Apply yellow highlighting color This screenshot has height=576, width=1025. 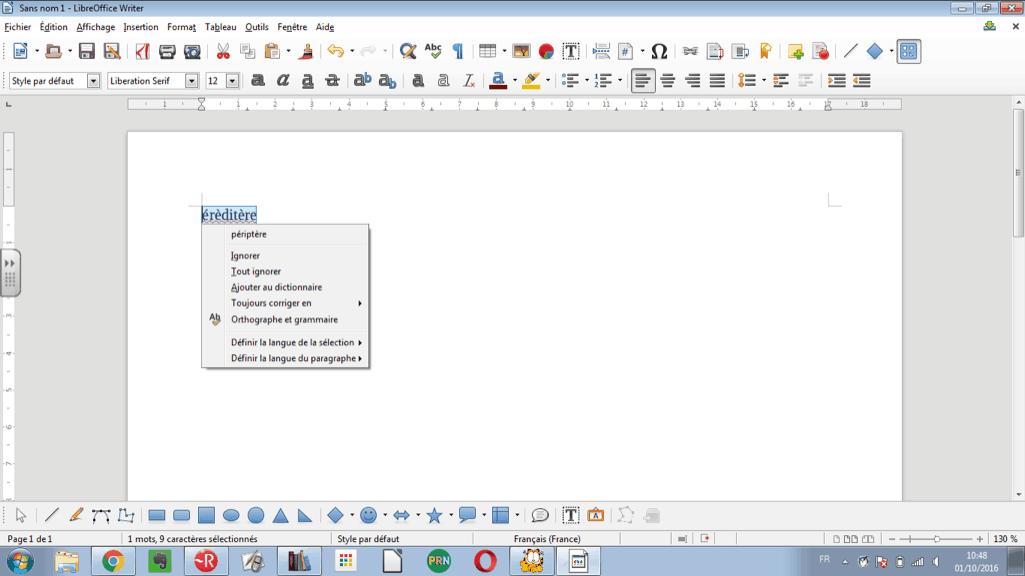[531, 80]
